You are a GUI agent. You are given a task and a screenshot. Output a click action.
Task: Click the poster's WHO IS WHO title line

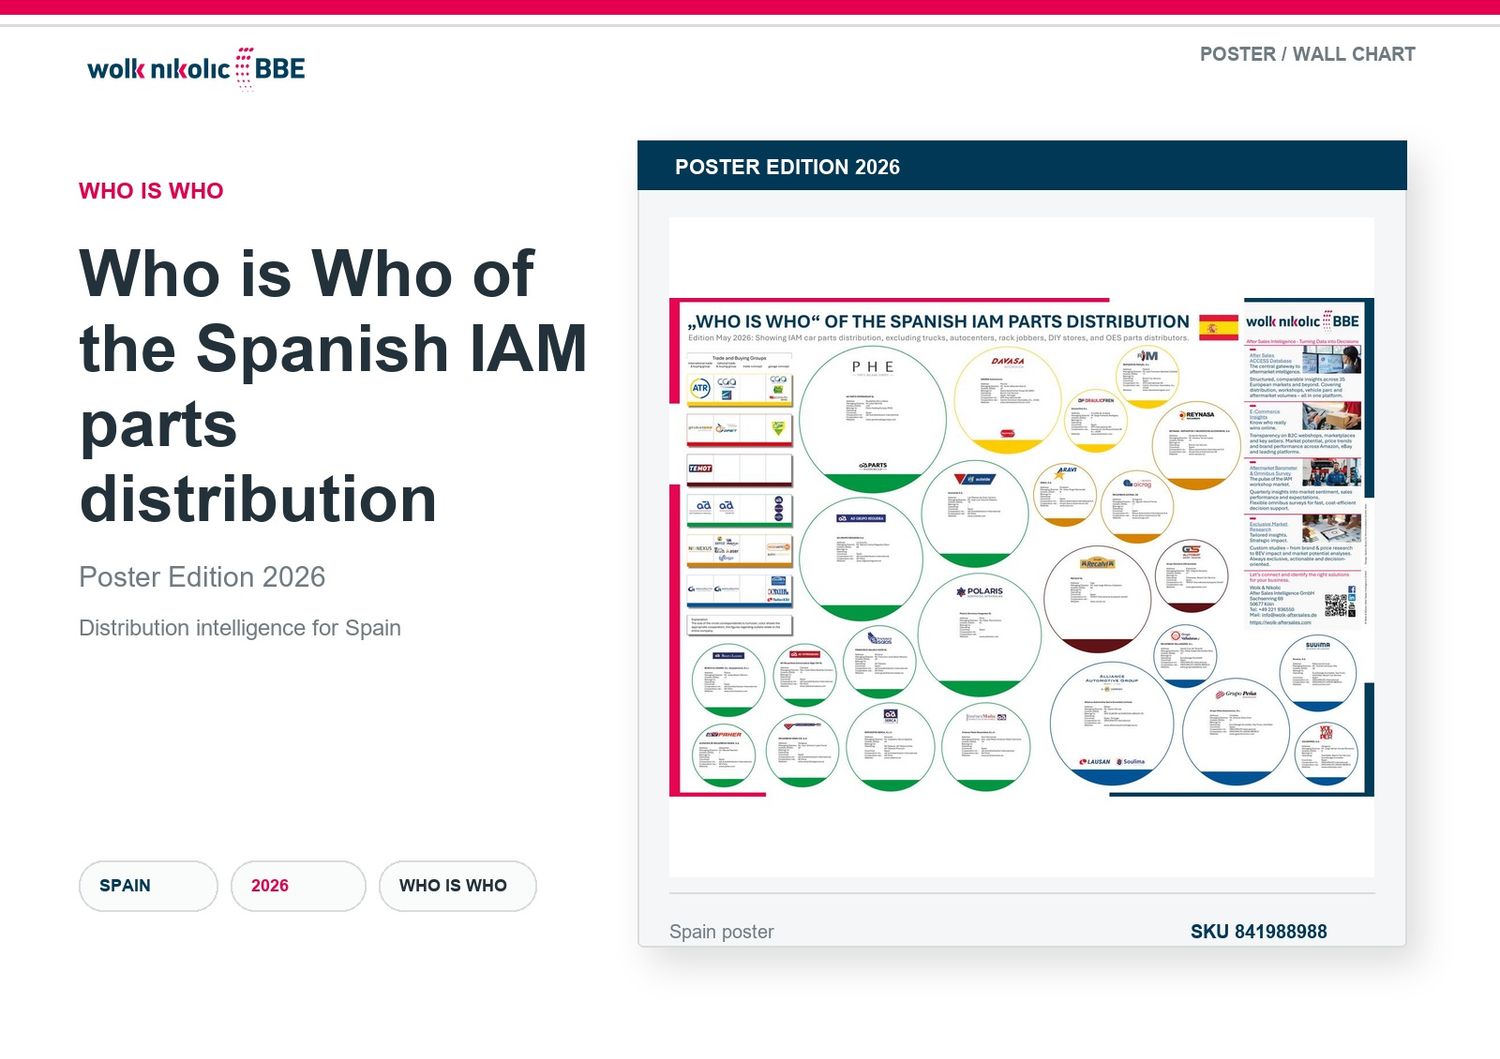click(x=938, y=322)
